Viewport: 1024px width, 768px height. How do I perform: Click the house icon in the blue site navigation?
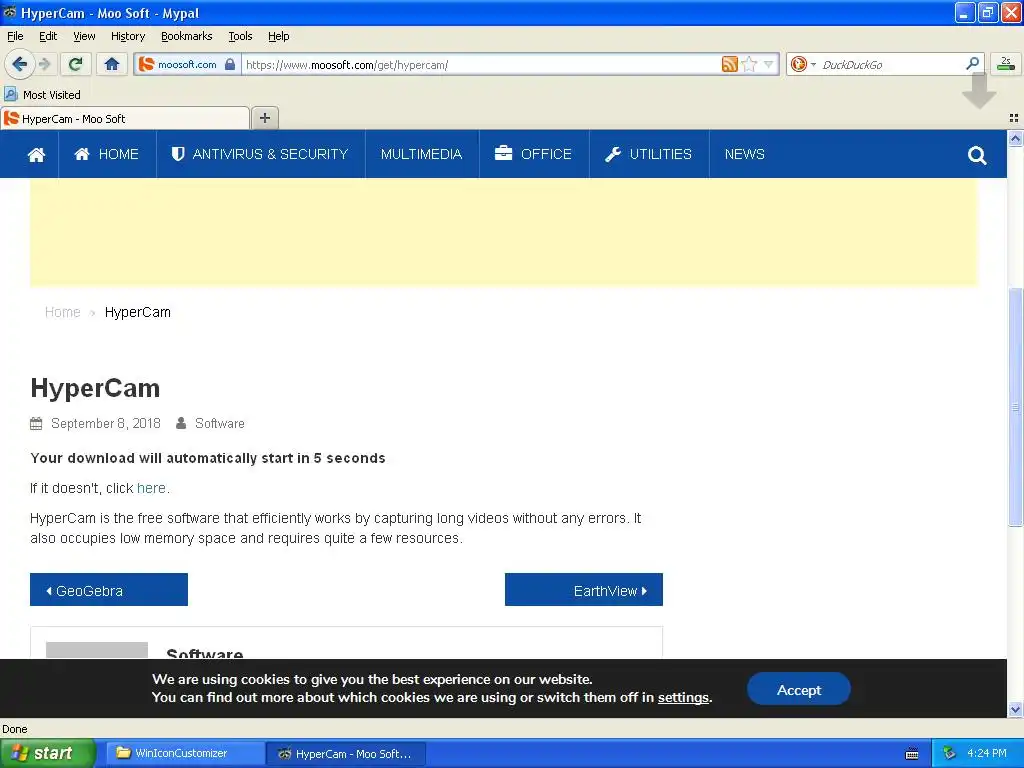(36, 155)
